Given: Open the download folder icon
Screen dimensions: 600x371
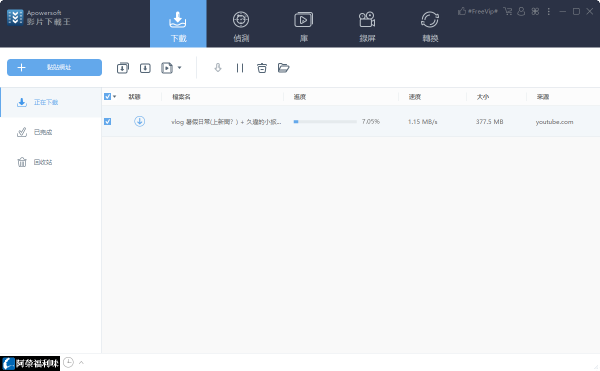Looking at the screenshot, I should pyautogui.click(x=284, y=68).
